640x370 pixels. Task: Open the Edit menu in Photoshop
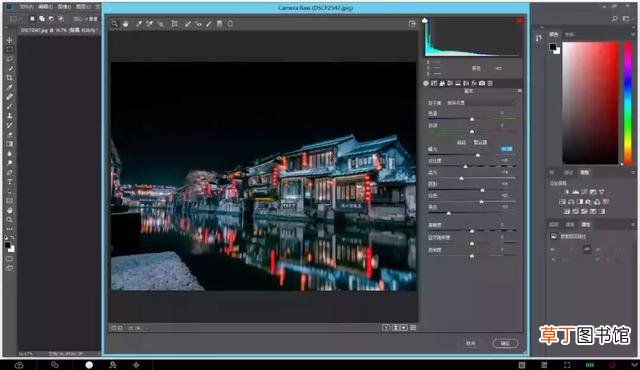(x=45, y=7)
